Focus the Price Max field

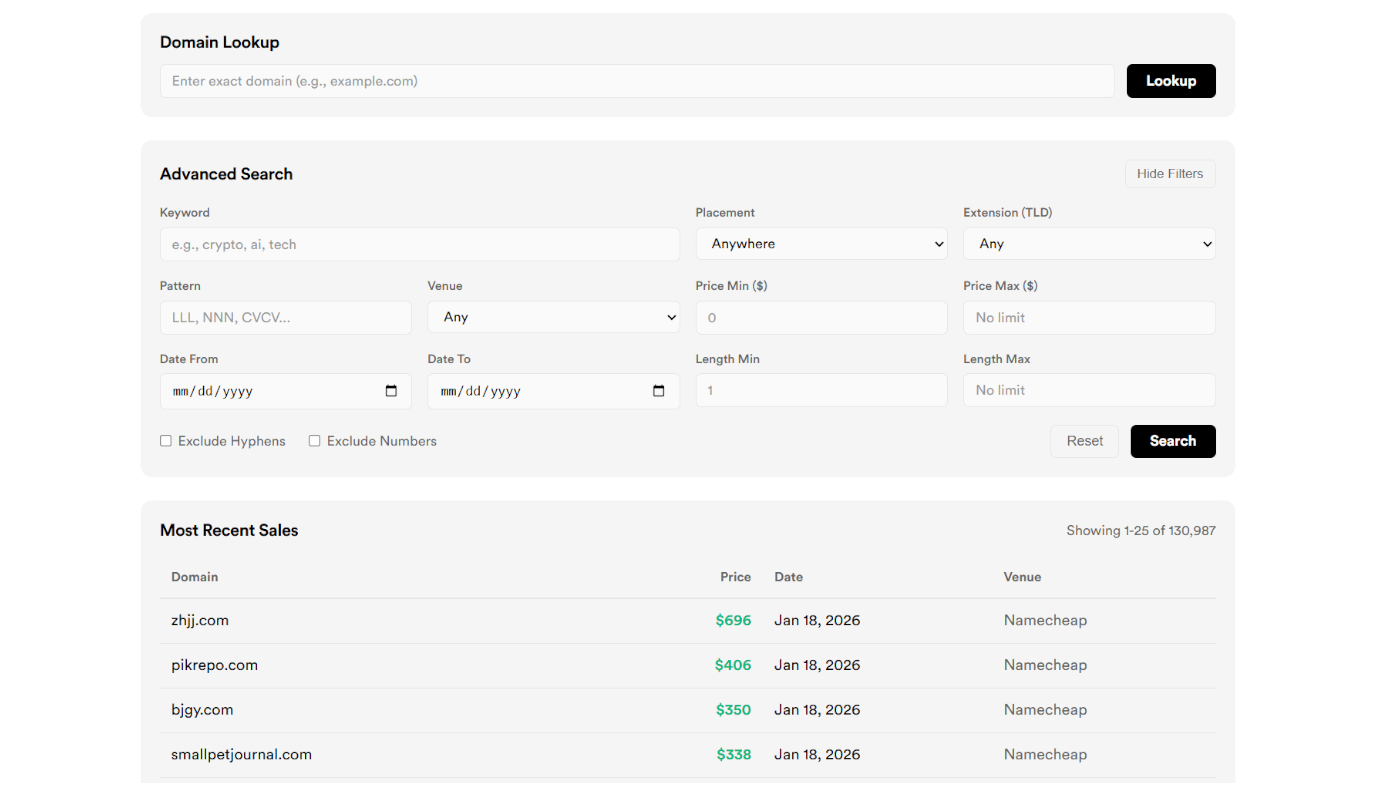[x=1088, y=318]
